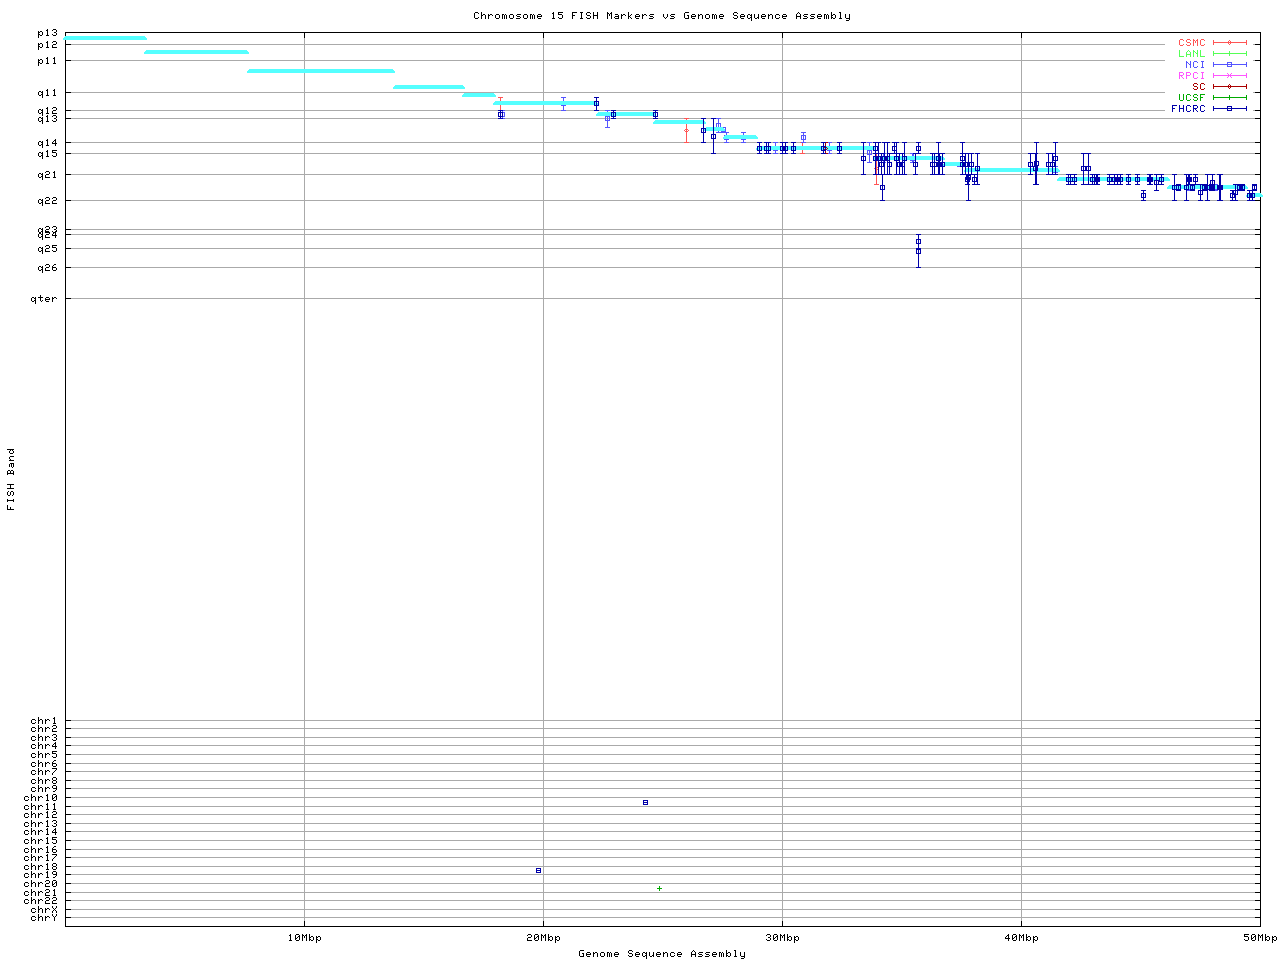Pick the blue square marker near 20Mbp bottom
The height and width of the screenshot is (960, 1280).
click(x=538, y=870)
